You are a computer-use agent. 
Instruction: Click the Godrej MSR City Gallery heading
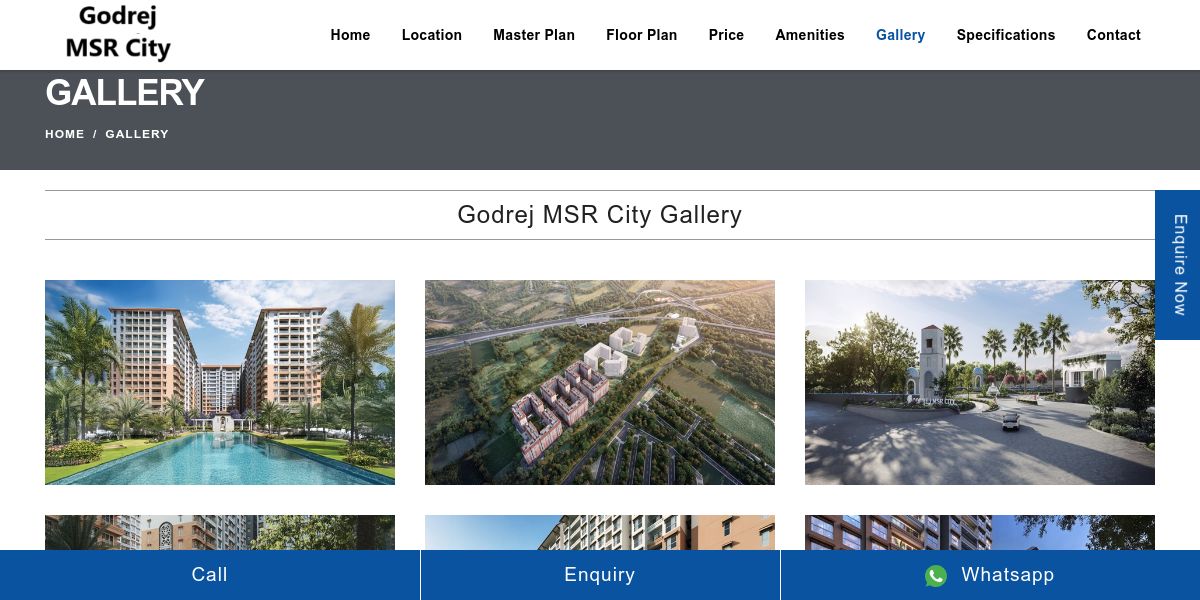click(600, 215)
